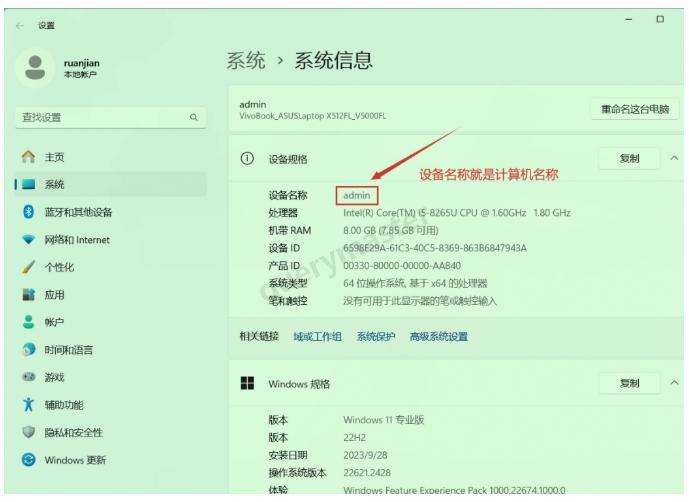
Task: Click the Windows Feature Experience Pack text
Action: click(x=454, y=490)
